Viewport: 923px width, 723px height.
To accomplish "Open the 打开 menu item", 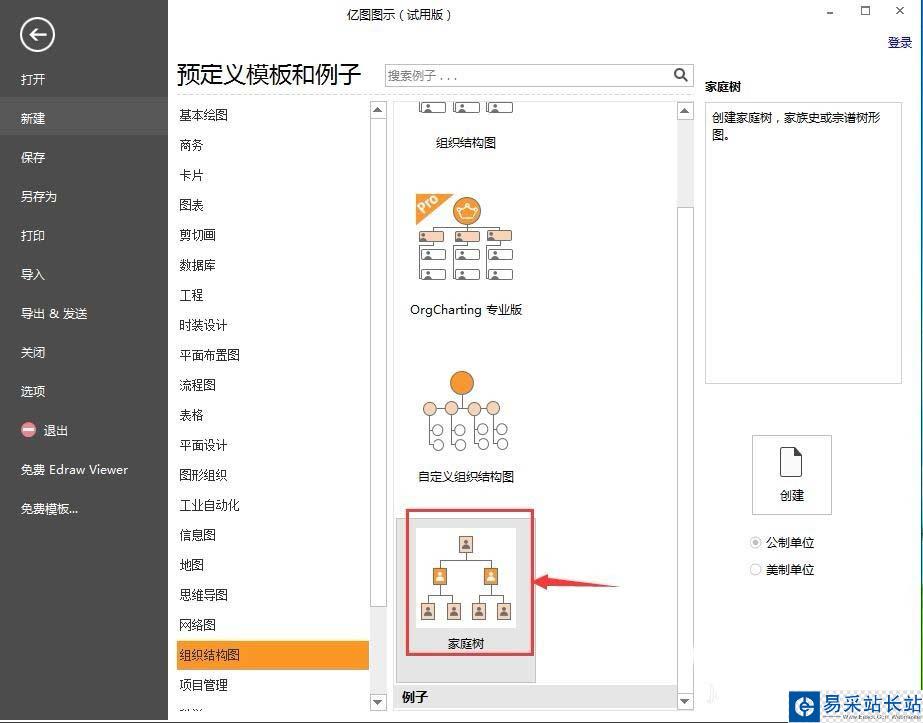I will [x=33, y=79].
